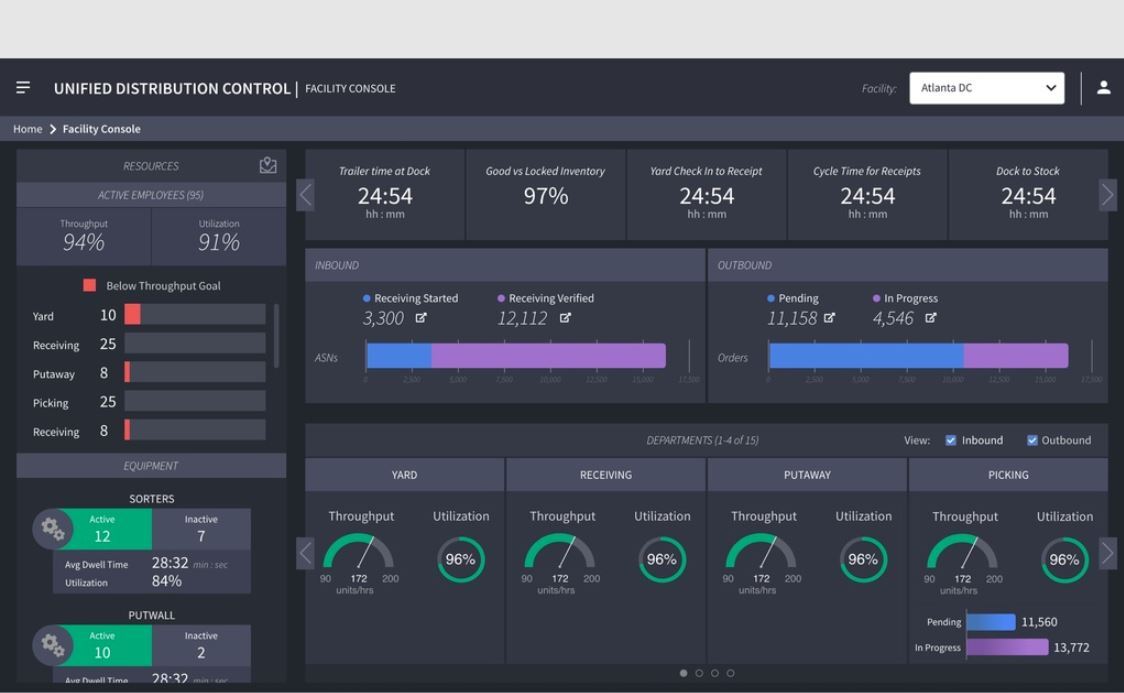
Task: Select the Putwall Inactive 2 tab
Action: (x=201, y=645)
